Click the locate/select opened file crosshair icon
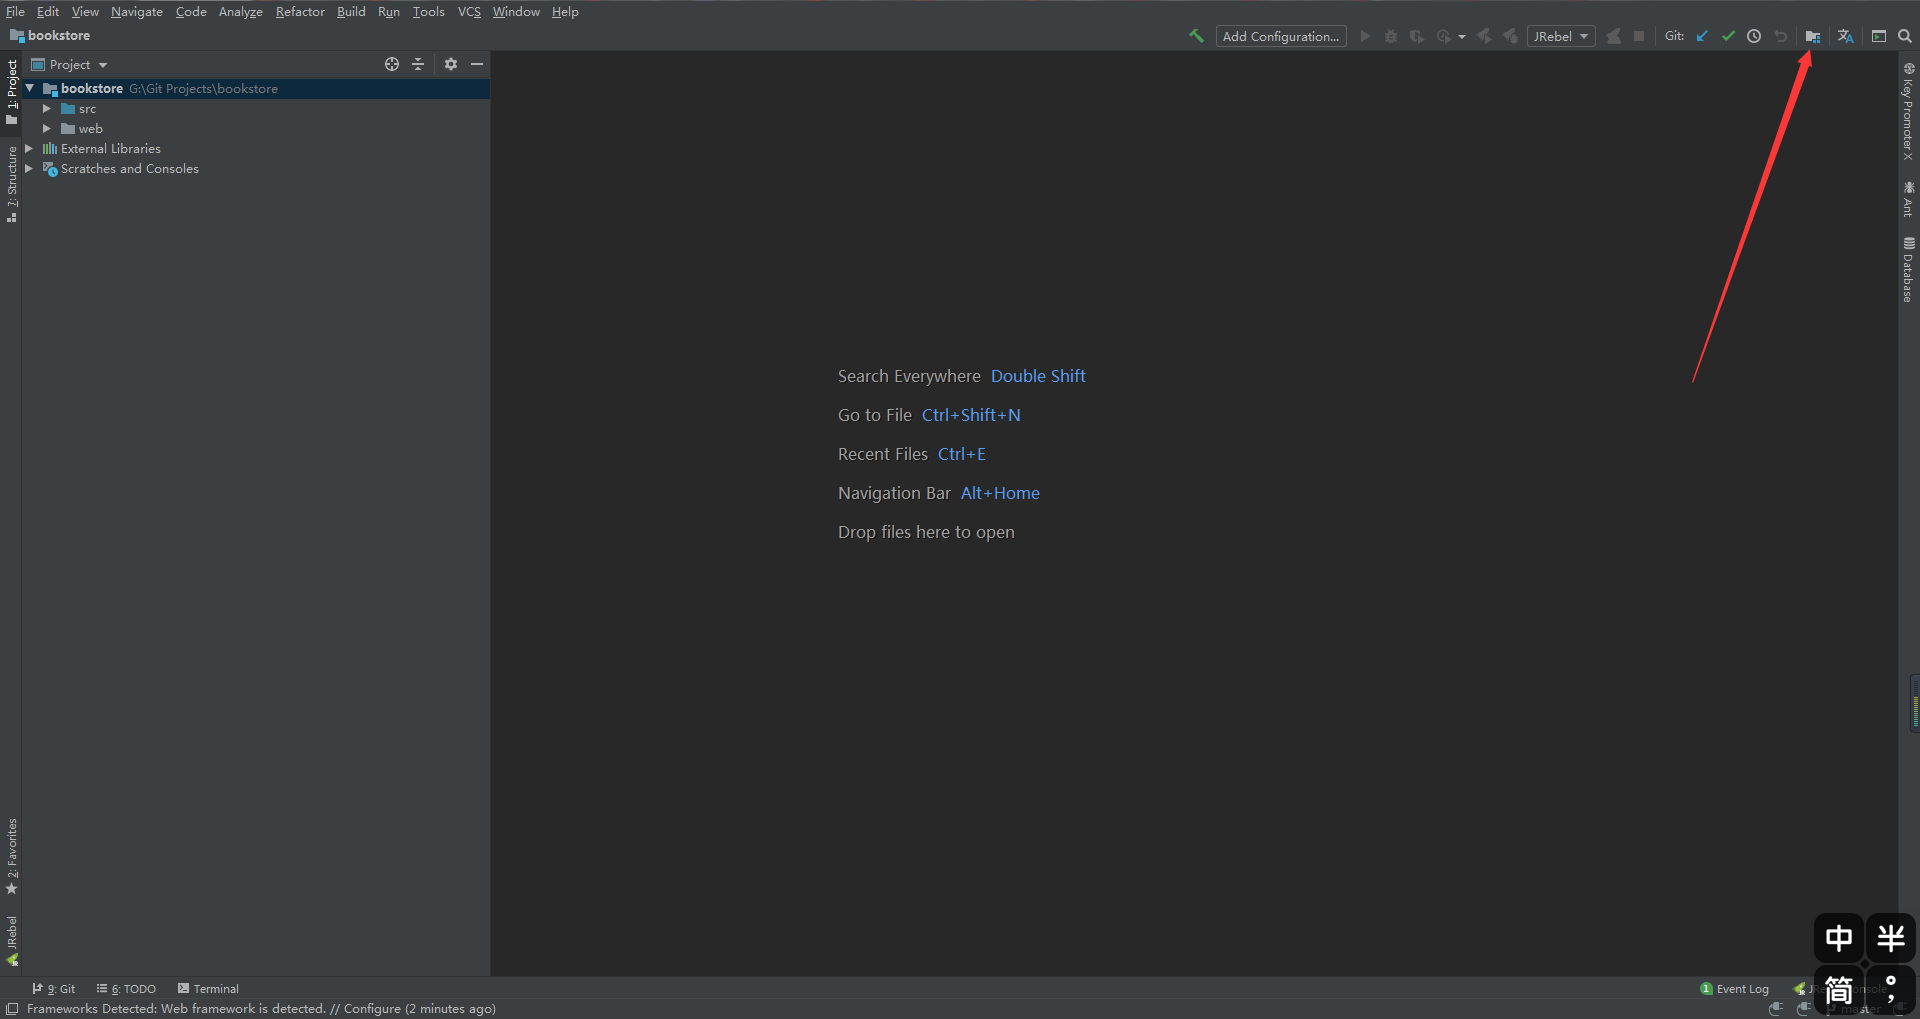This screenshot has height=1019, width=1920. (x=392, y=64)
